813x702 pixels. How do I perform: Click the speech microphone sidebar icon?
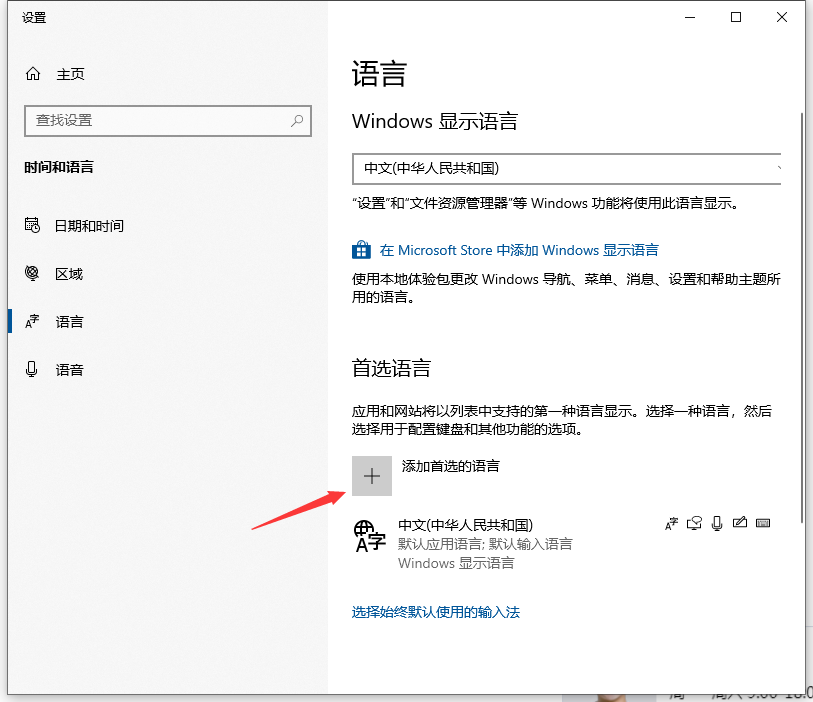pos(32,369)
